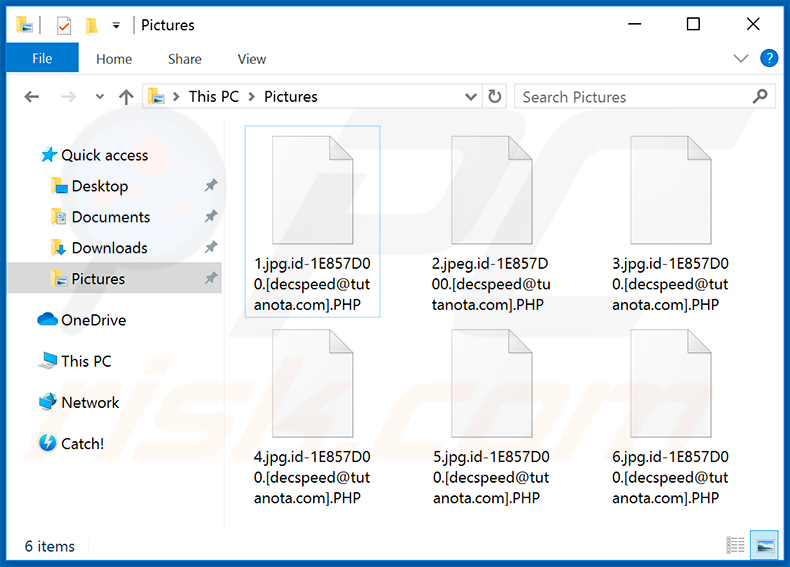790x567 pixels.
Task: Open the address bar history dropdown
Action: pyautogui.click(x=471, y=97)
